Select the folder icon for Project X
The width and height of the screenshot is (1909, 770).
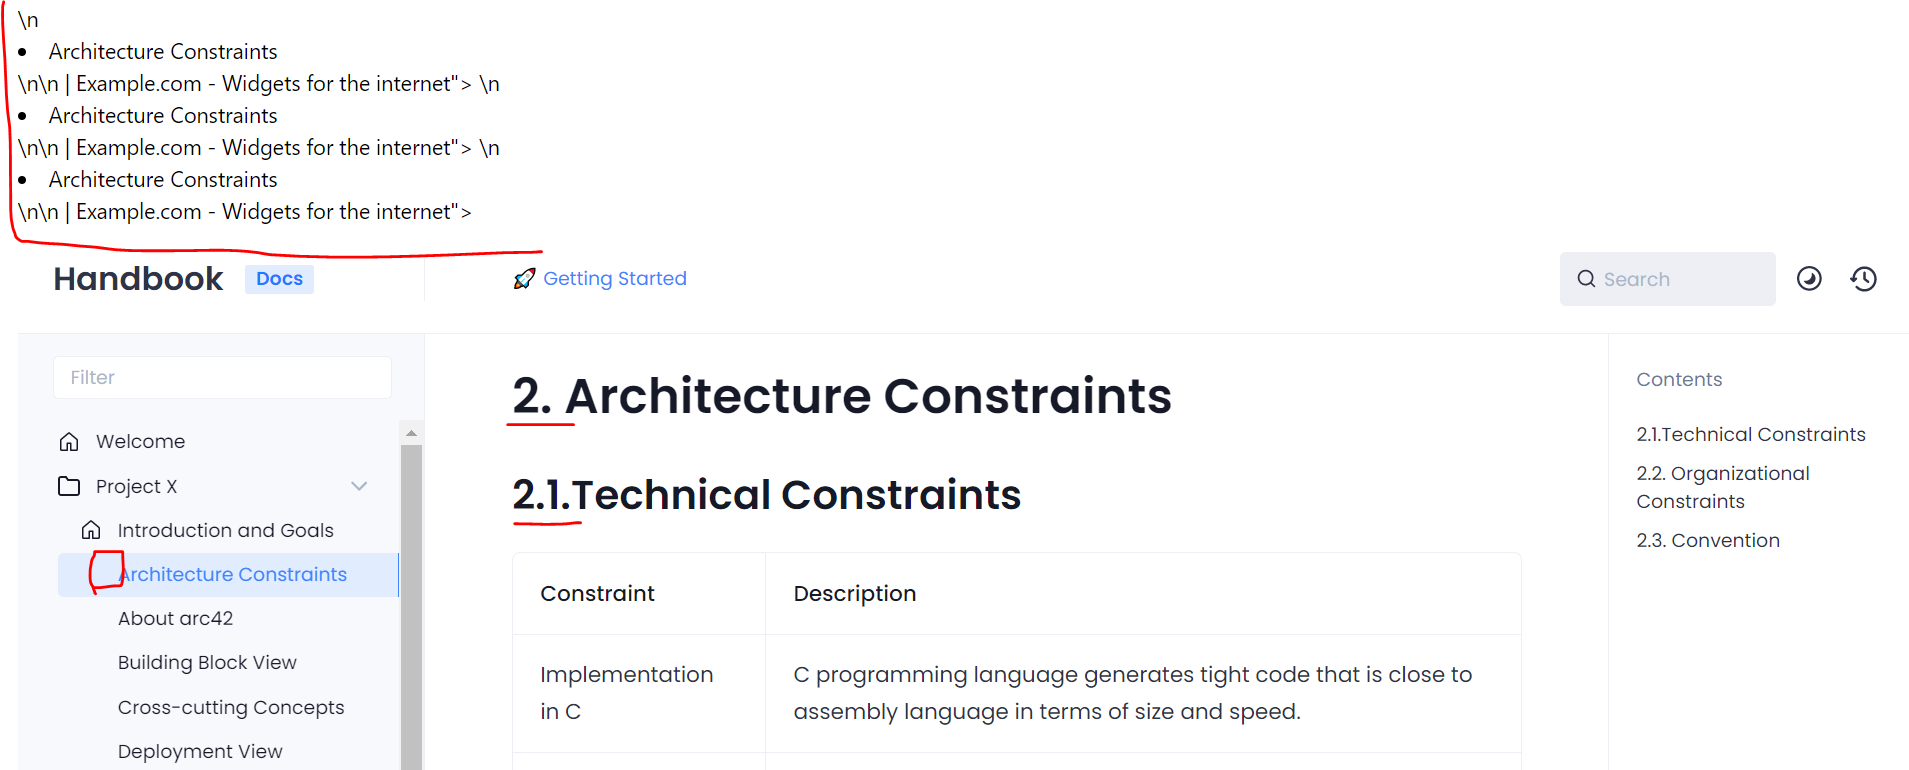click(68, 486)
